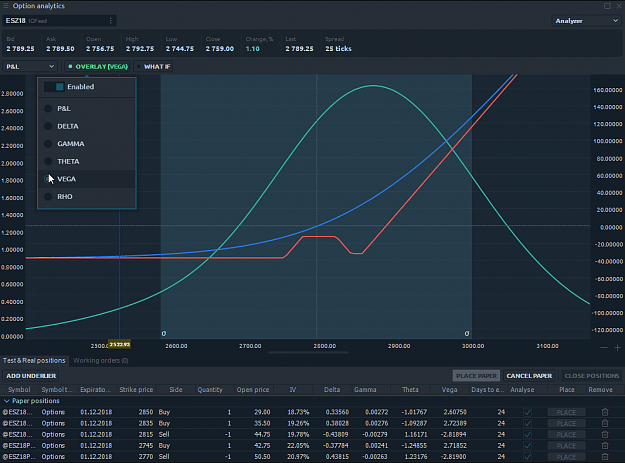Image resolution: width=625 pixels, height=463 pixels.
Task: Click the 18.73% IV cell
Action: 298,412
